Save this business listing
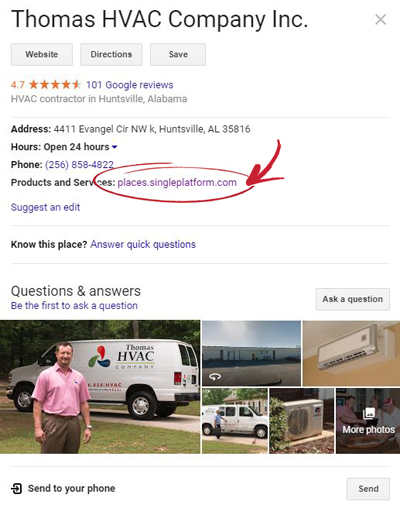The image size is (400, 508). coord(178,54)
